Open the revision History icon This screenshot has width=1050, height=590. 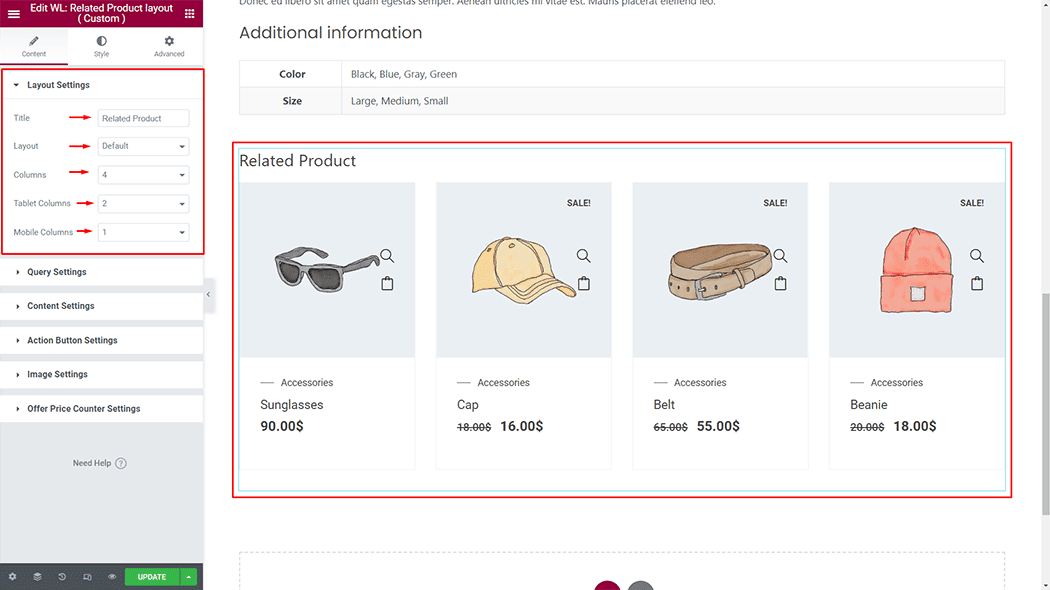[x=62, y=577]
